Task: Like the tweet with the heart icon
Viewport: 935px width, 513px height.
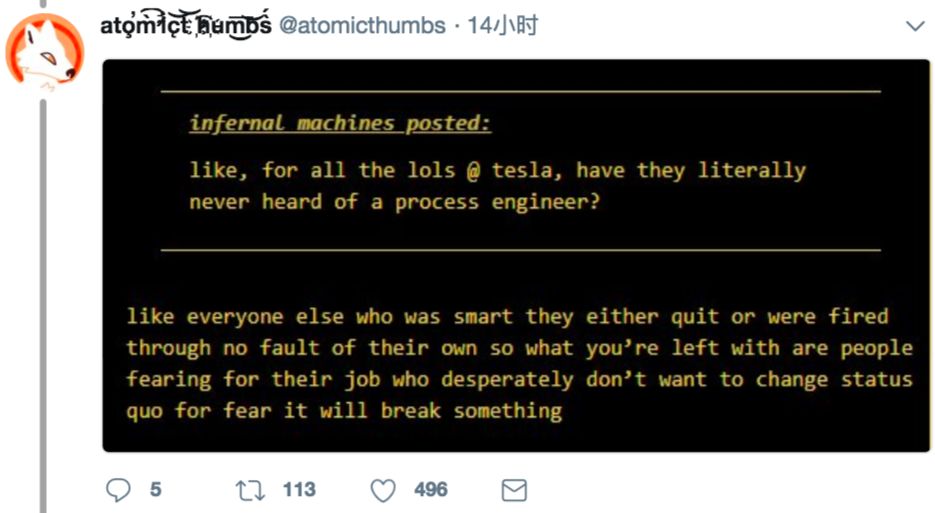Action: [383, 490]
